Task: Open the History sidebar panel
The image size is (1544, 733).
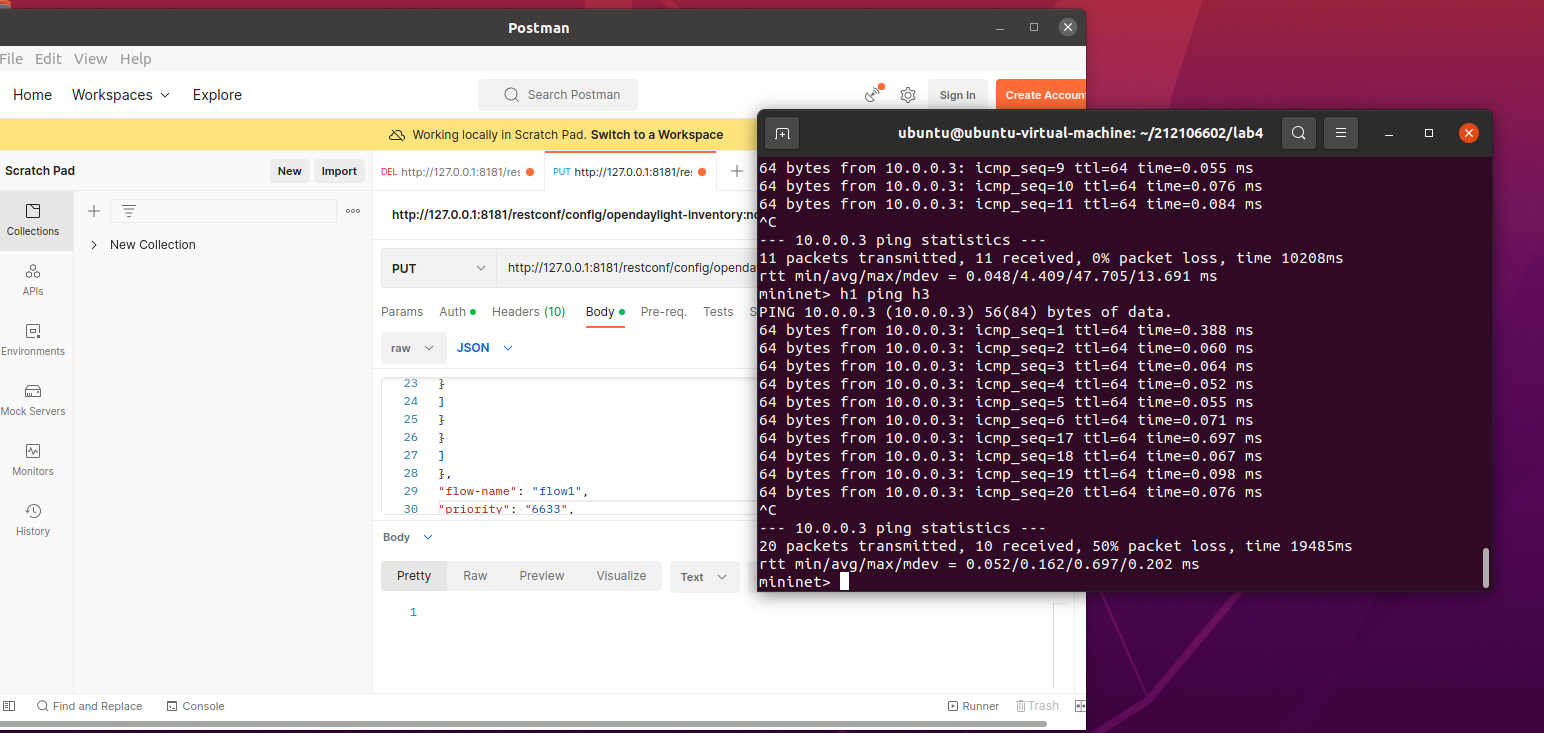Action: pos(33,520)
